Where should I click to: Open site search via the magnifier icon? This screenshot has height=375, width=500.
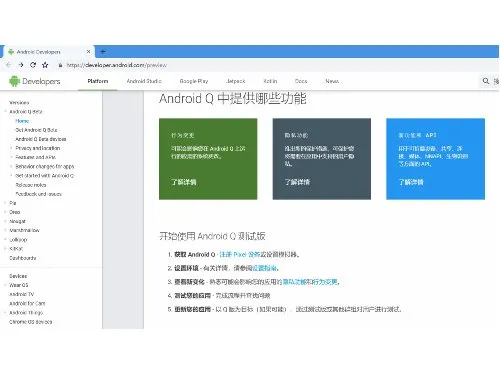(x=486, y=81)
